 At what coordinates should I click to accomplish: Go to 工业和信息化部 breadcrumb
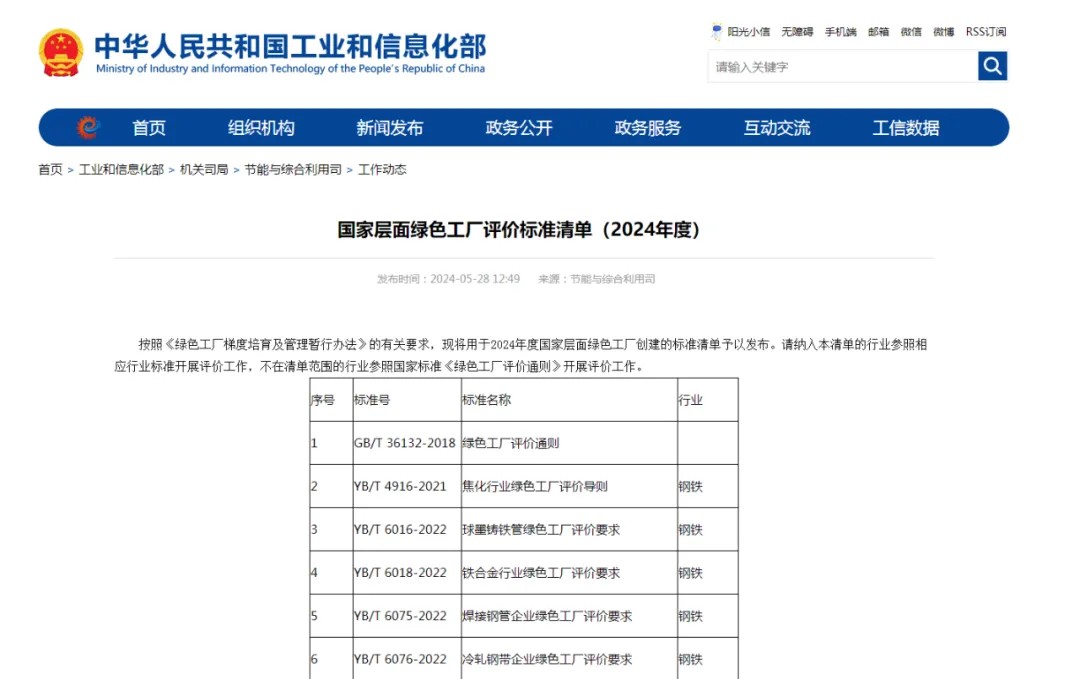click(121, 169)
